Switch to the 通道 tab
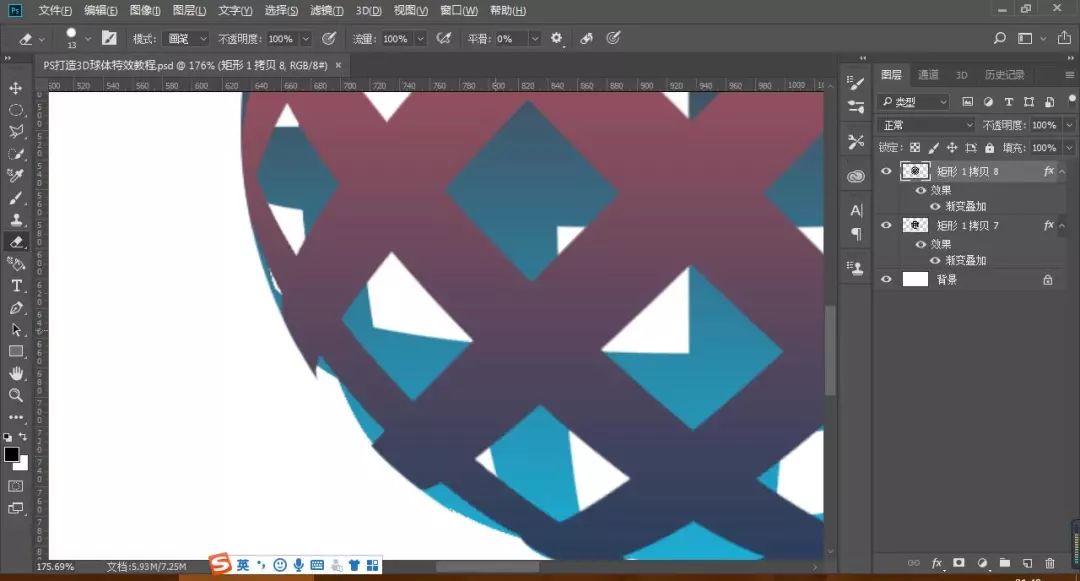The width and height of the screenshot is (1080, 581). point(928,74)
